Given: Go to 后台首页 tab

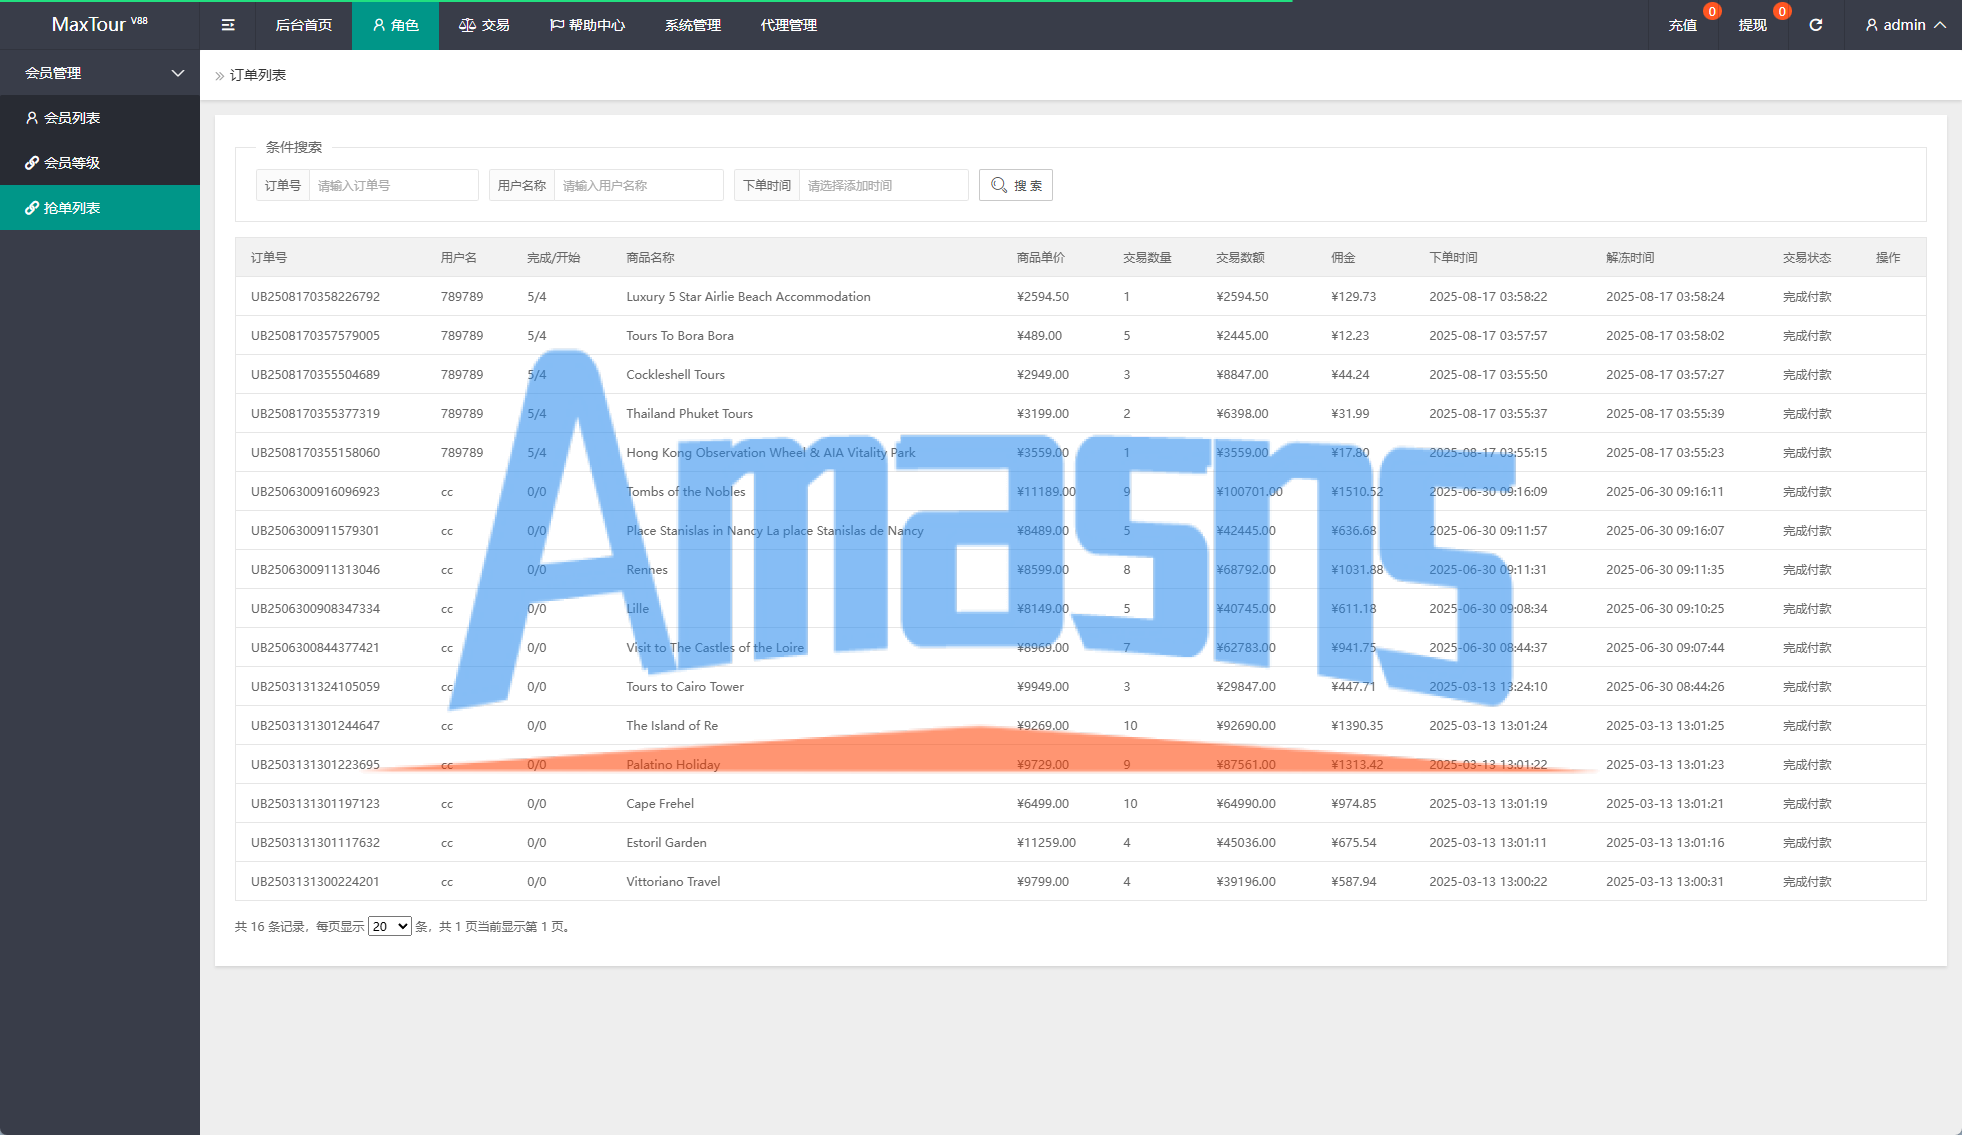Looking at the screenshot, I should [304, 25].
